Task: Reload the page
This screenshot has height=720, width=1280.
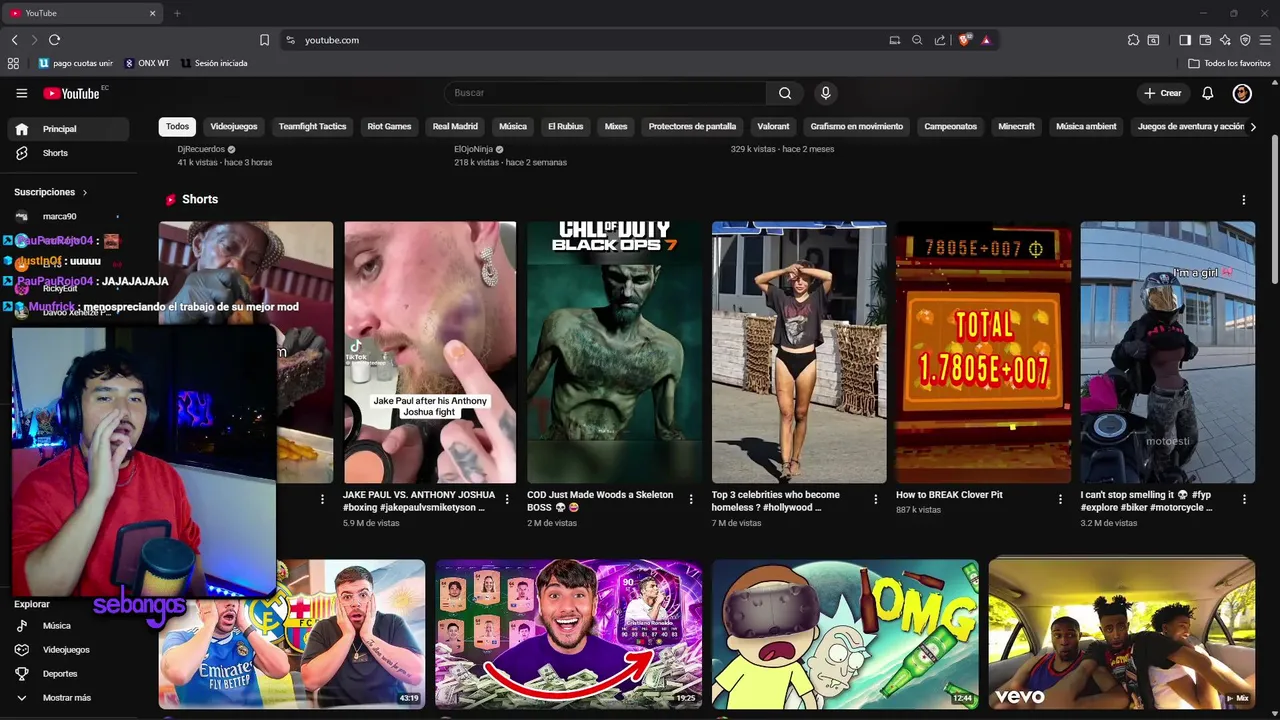Action: (54, 40)
